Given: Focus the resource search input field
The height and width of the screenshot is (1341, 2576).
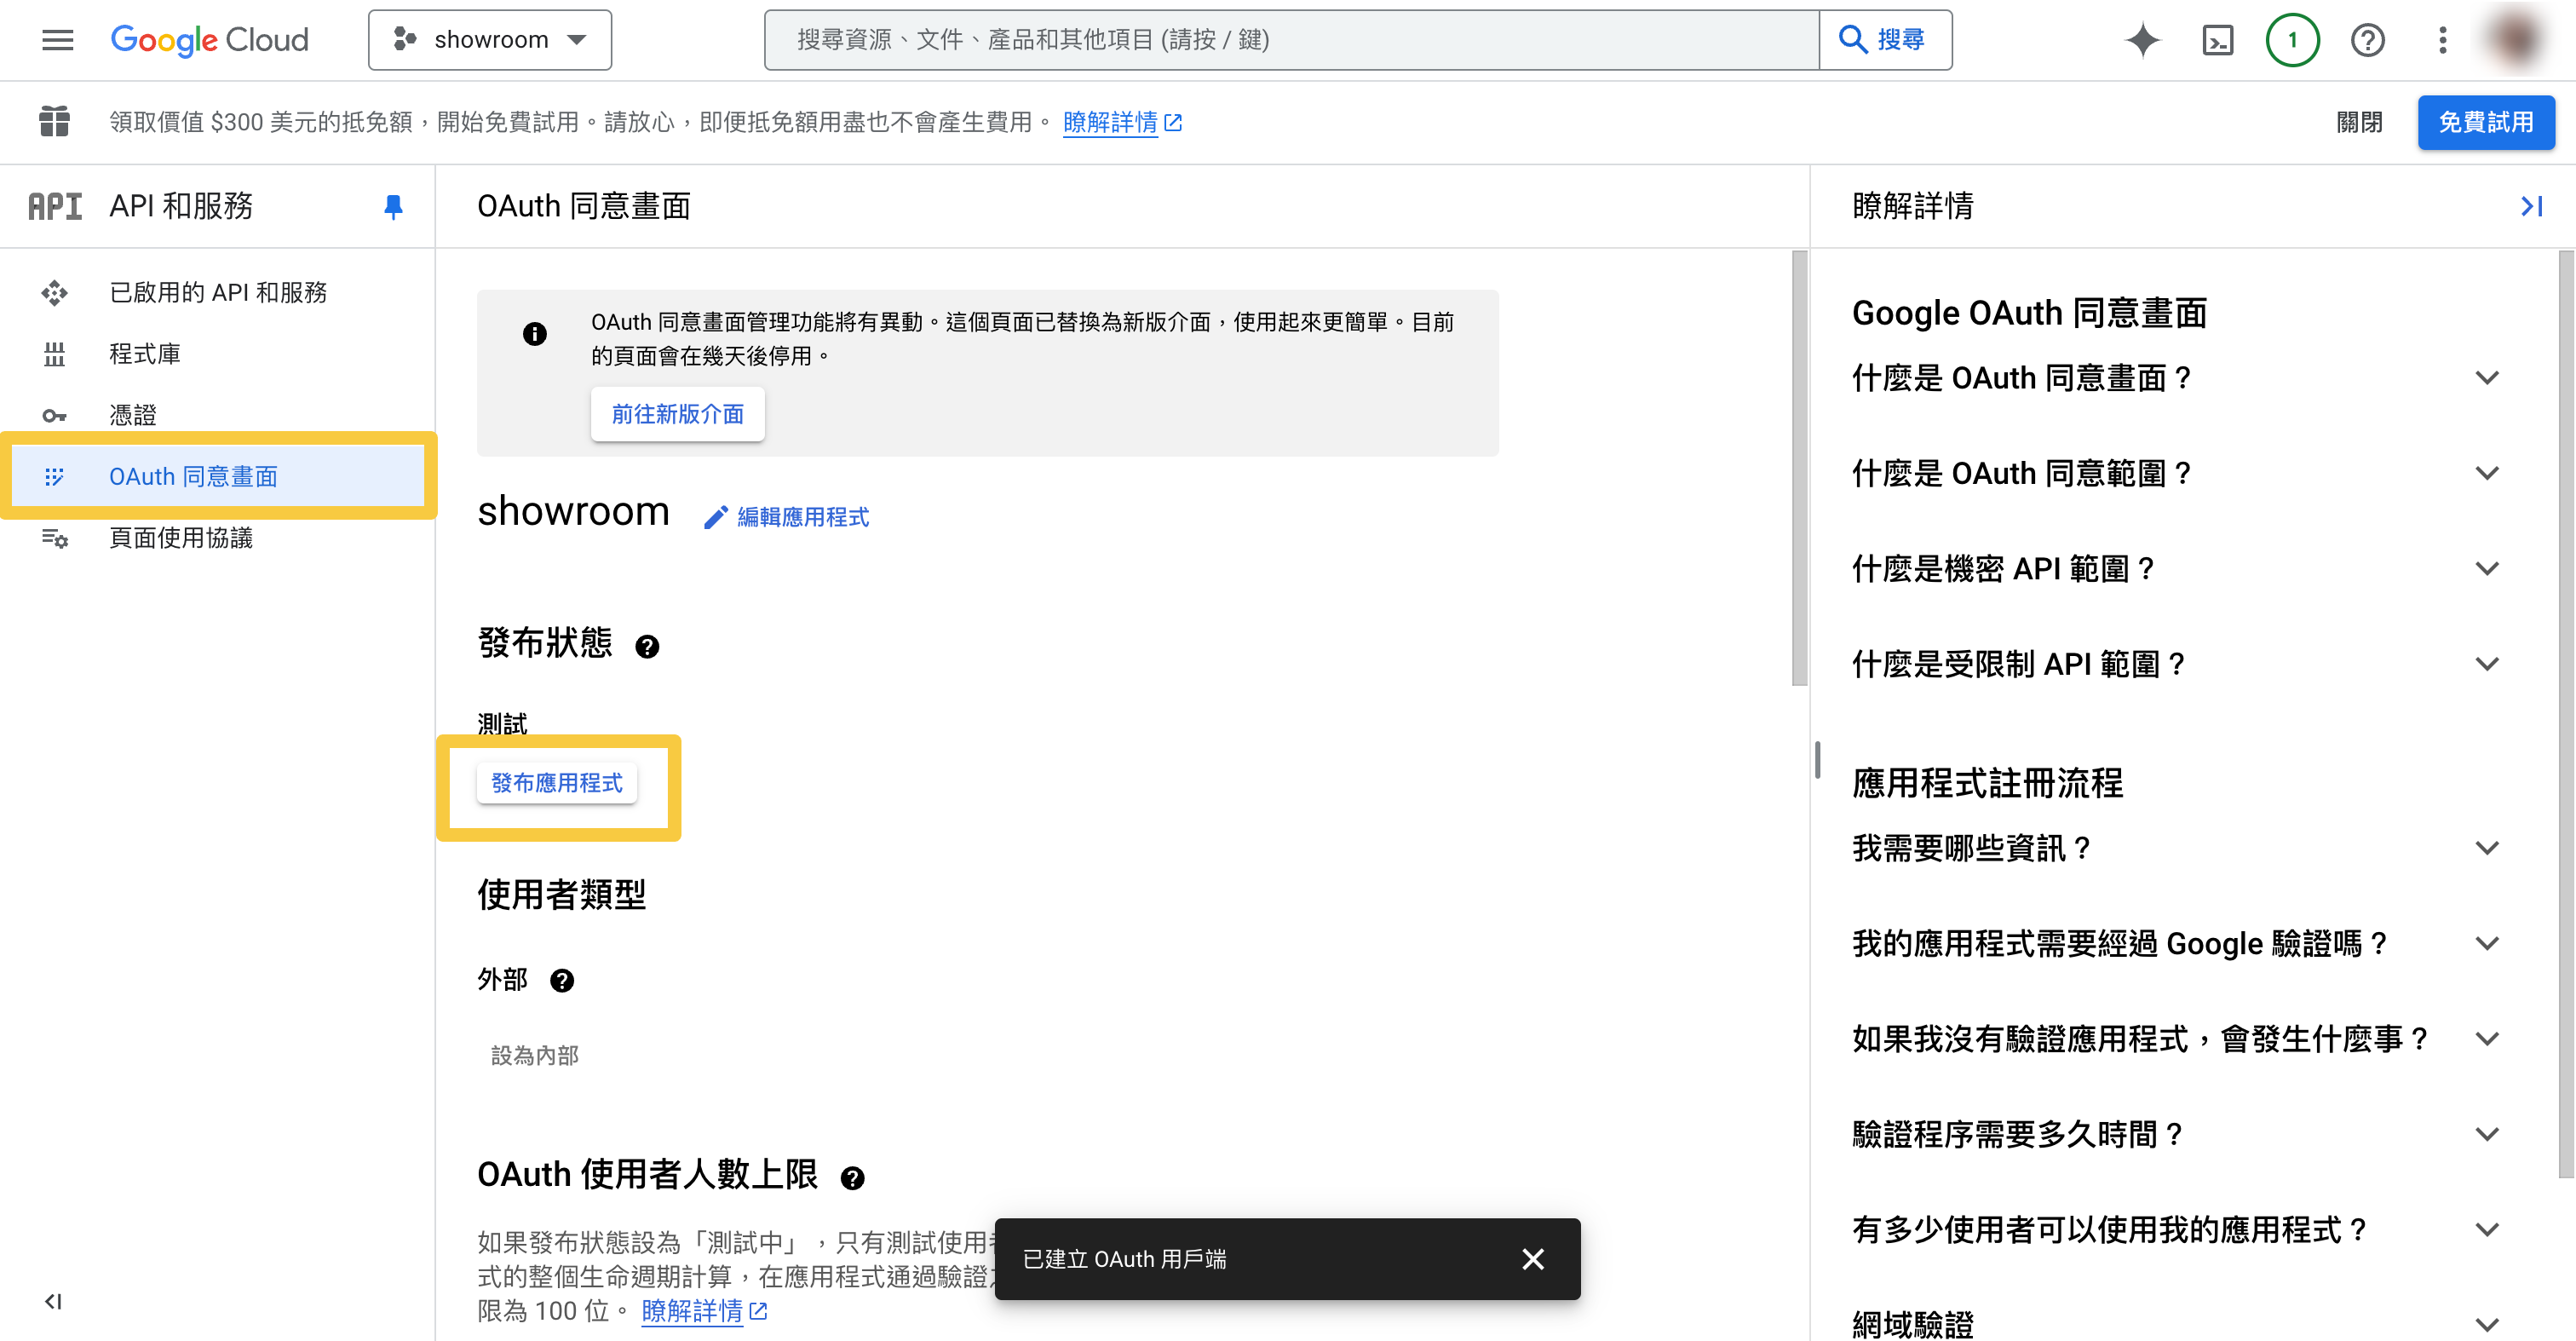Looking at the screenshot, I should 1291,40.
